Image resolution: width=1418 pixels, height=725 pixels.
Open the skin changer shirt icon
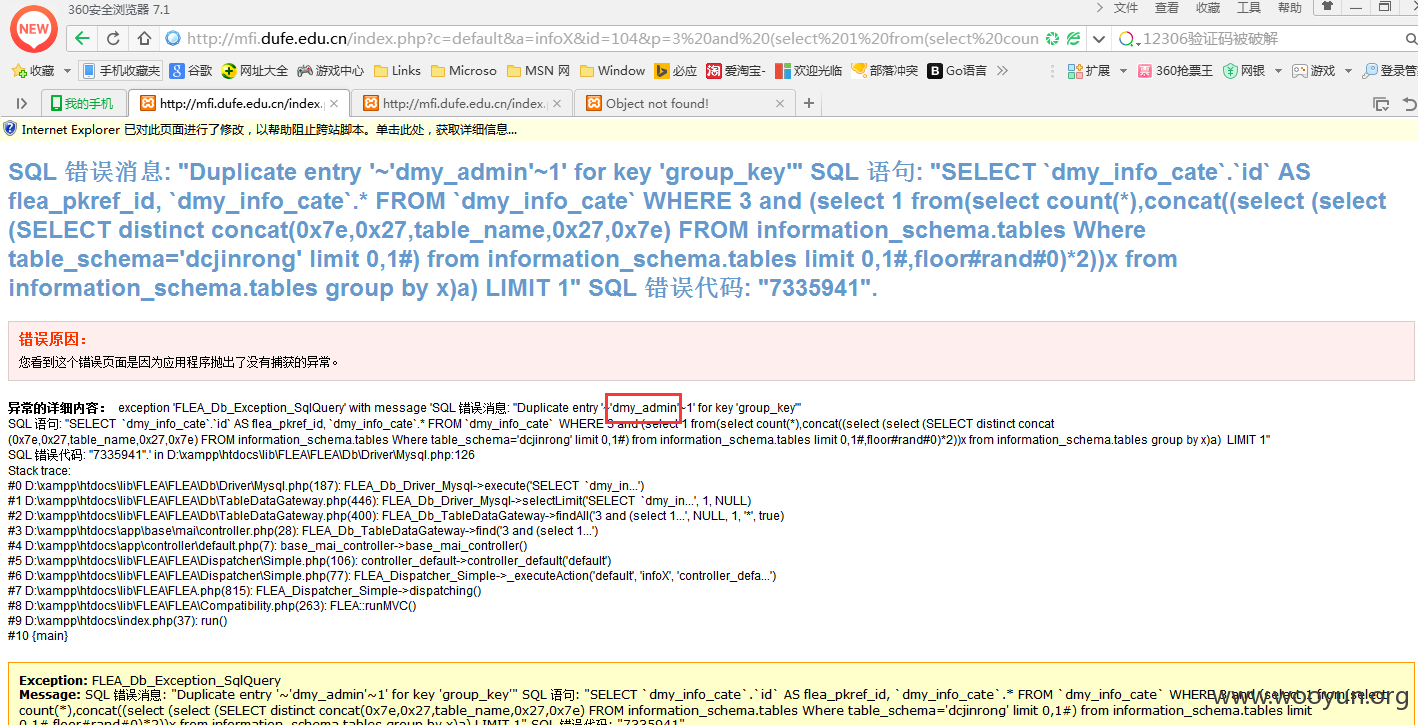point(1328,6)
